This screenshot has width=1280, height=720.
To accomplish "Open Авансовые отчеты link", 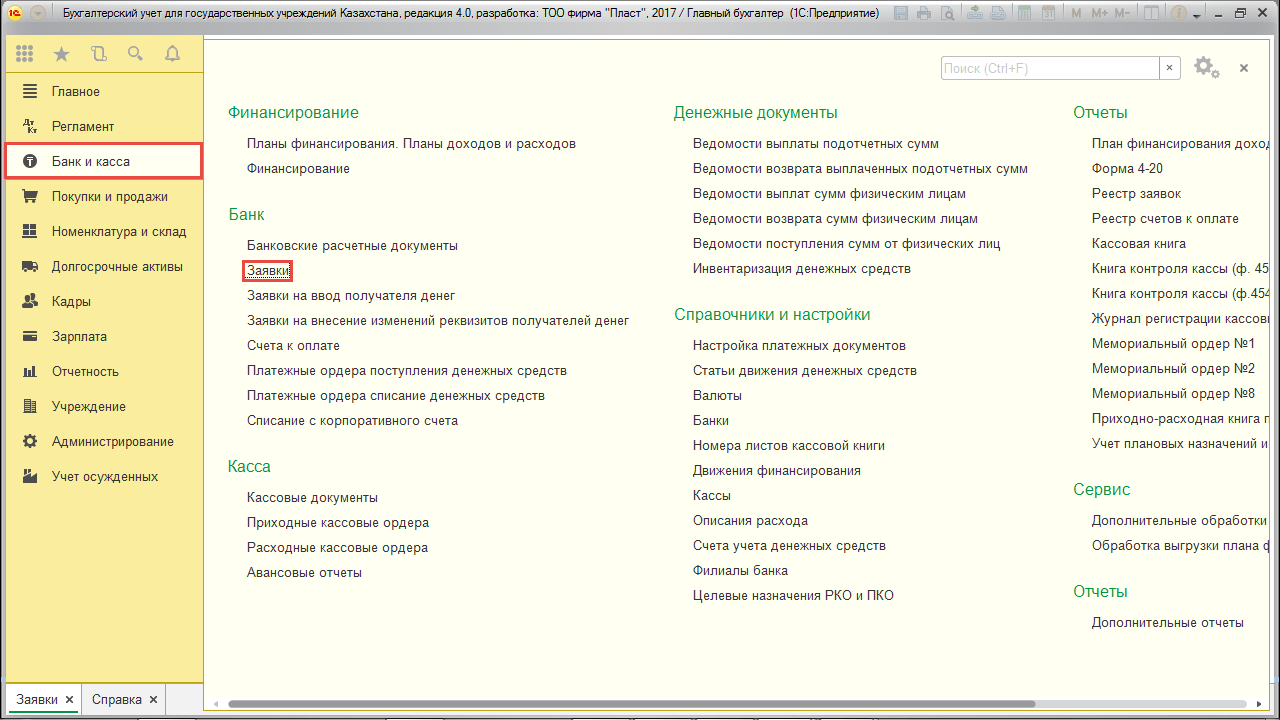I will pyautogui.click(x=304, y=572).
